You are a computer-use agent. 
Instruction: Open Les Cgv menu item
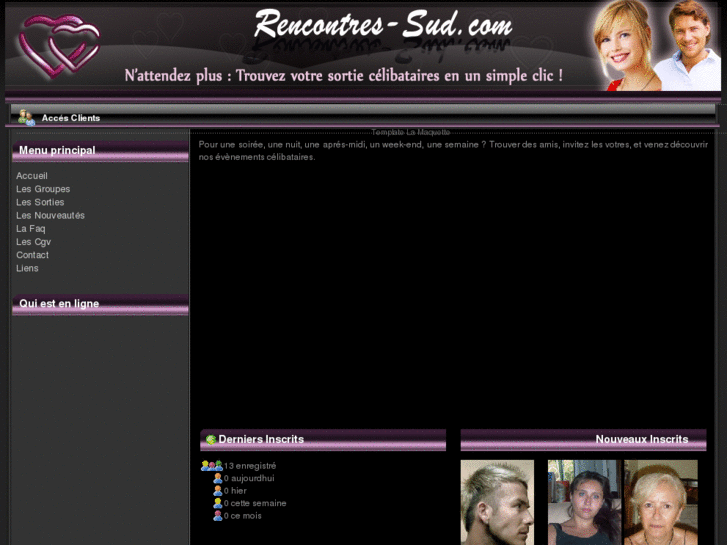coord(33,242)
